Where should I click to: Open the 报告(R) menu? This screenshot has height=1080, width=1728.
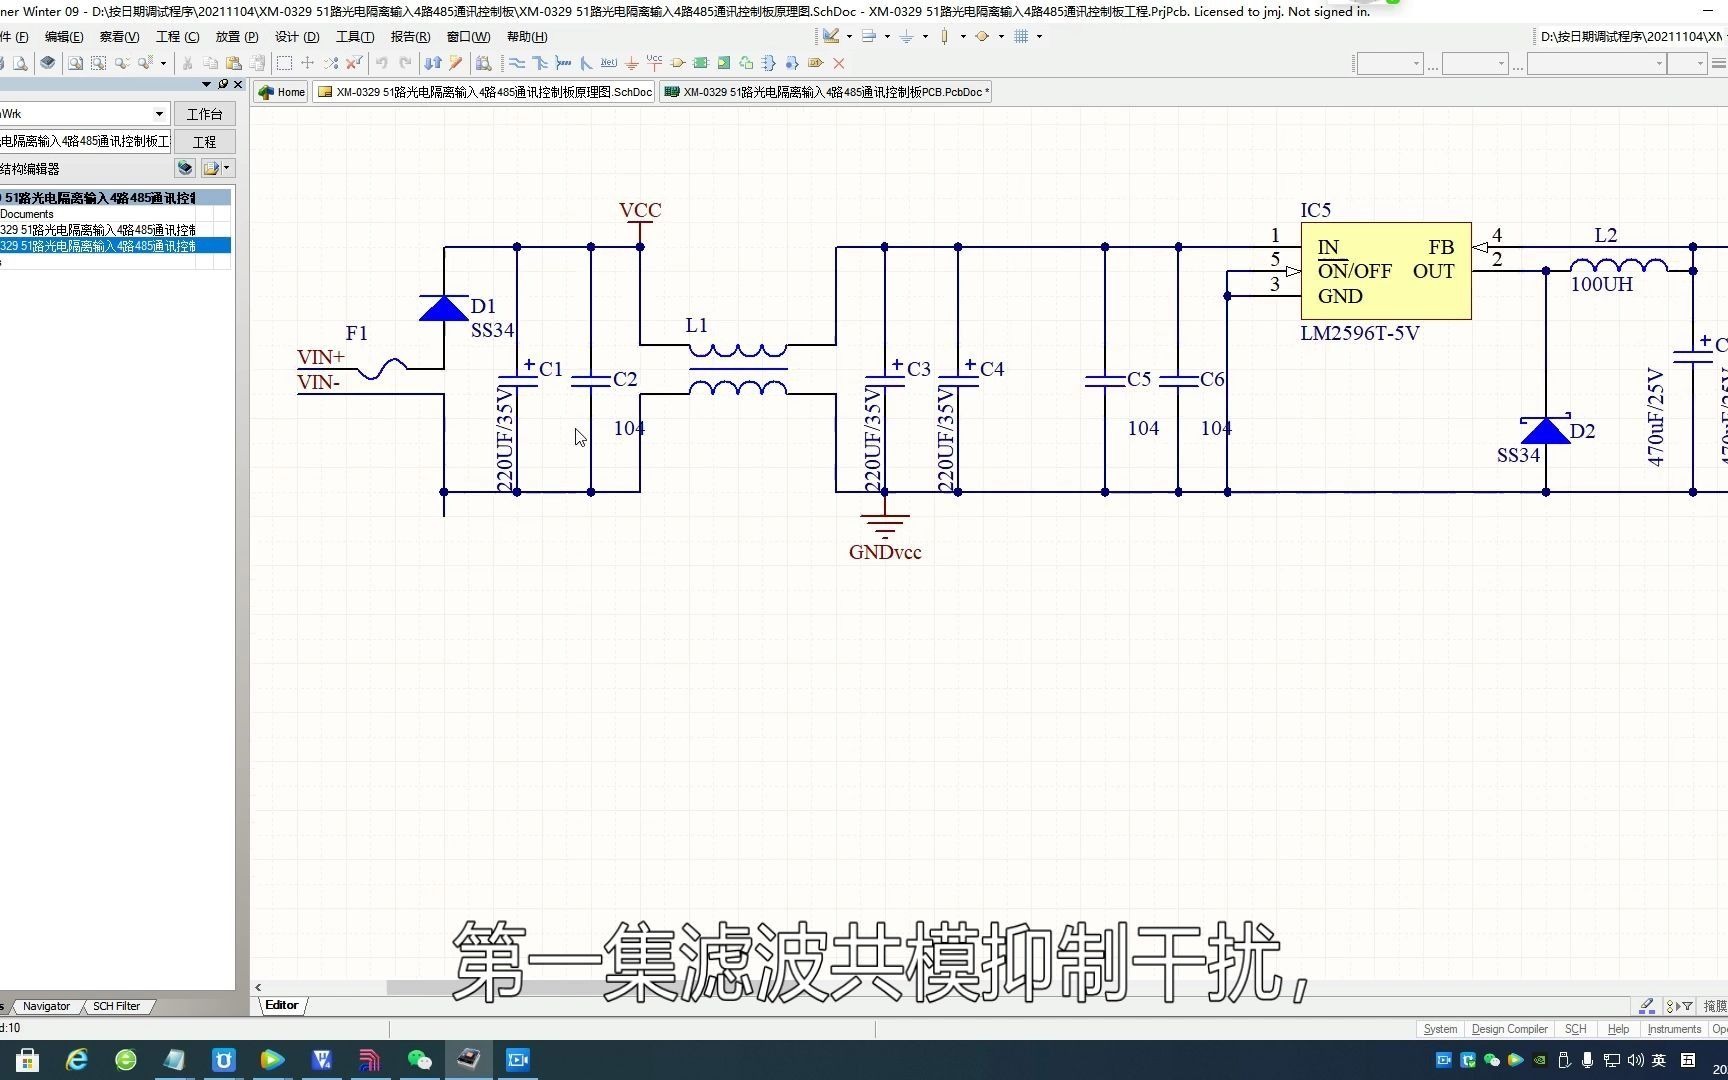pyautogui.click(x=410, y=37)
